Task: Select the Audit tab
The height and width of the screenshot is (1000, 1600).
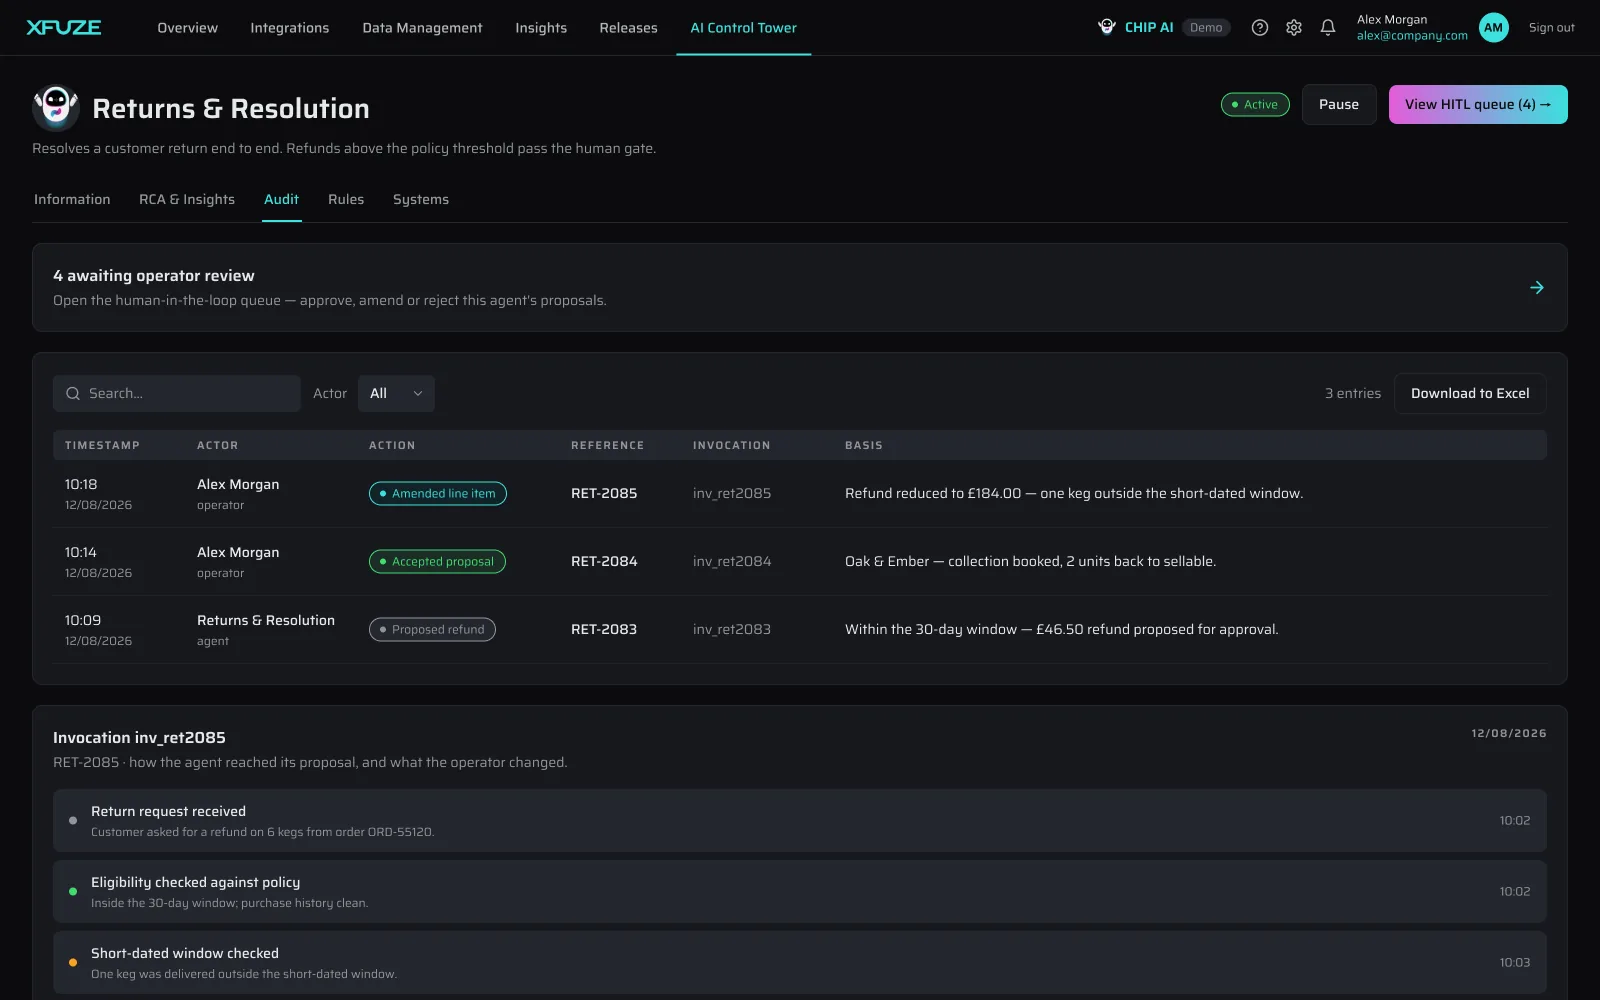Action: tap(281, 200)
